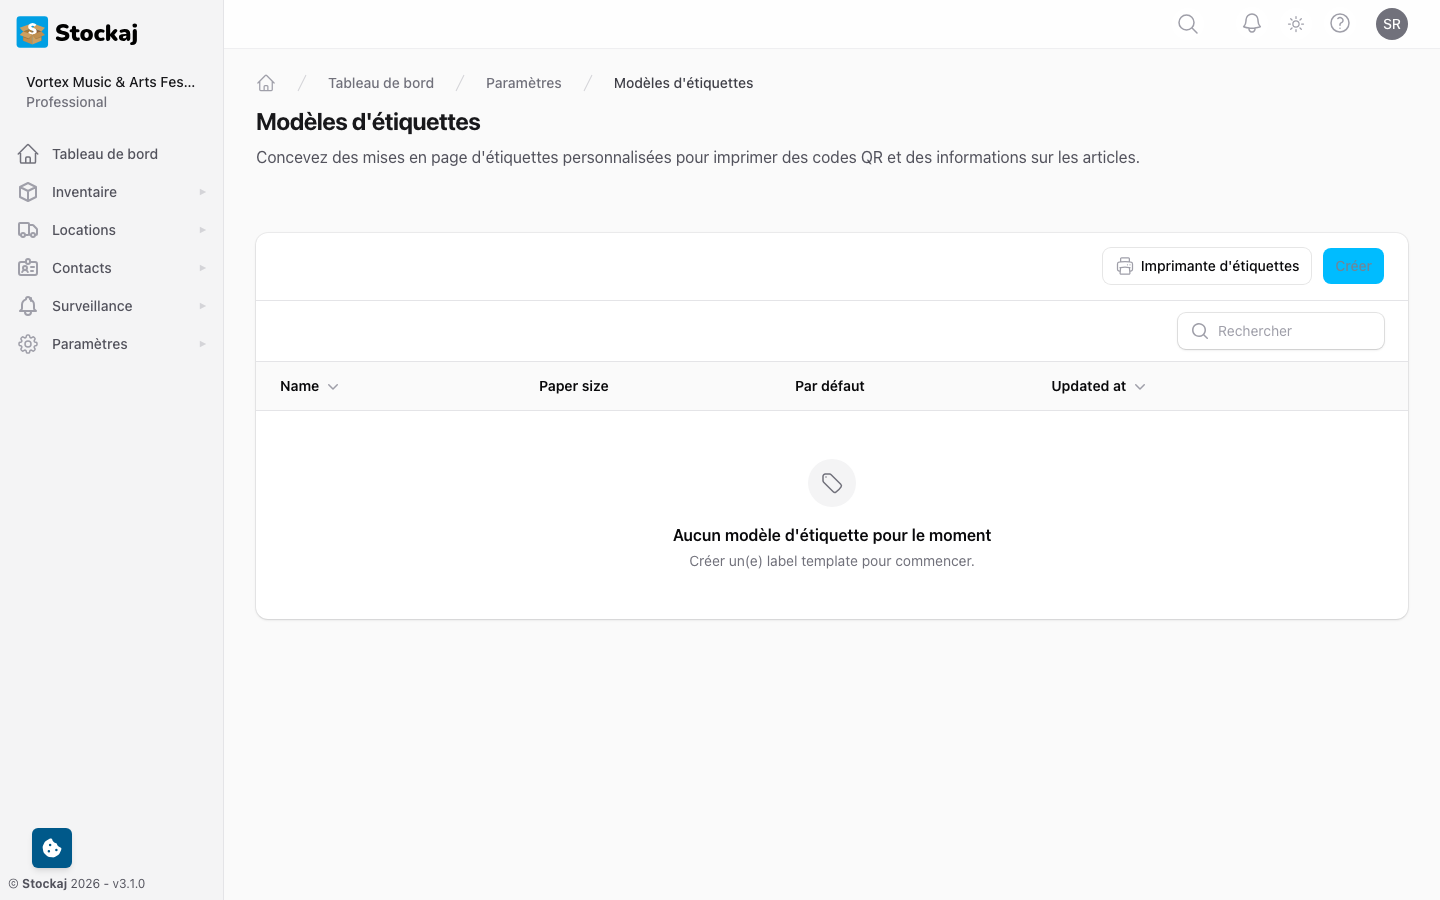Open the global search magnifier icon
The width and height of the screenshot is (1440, 900).
pyautogui.click(x=1187, y=23)
